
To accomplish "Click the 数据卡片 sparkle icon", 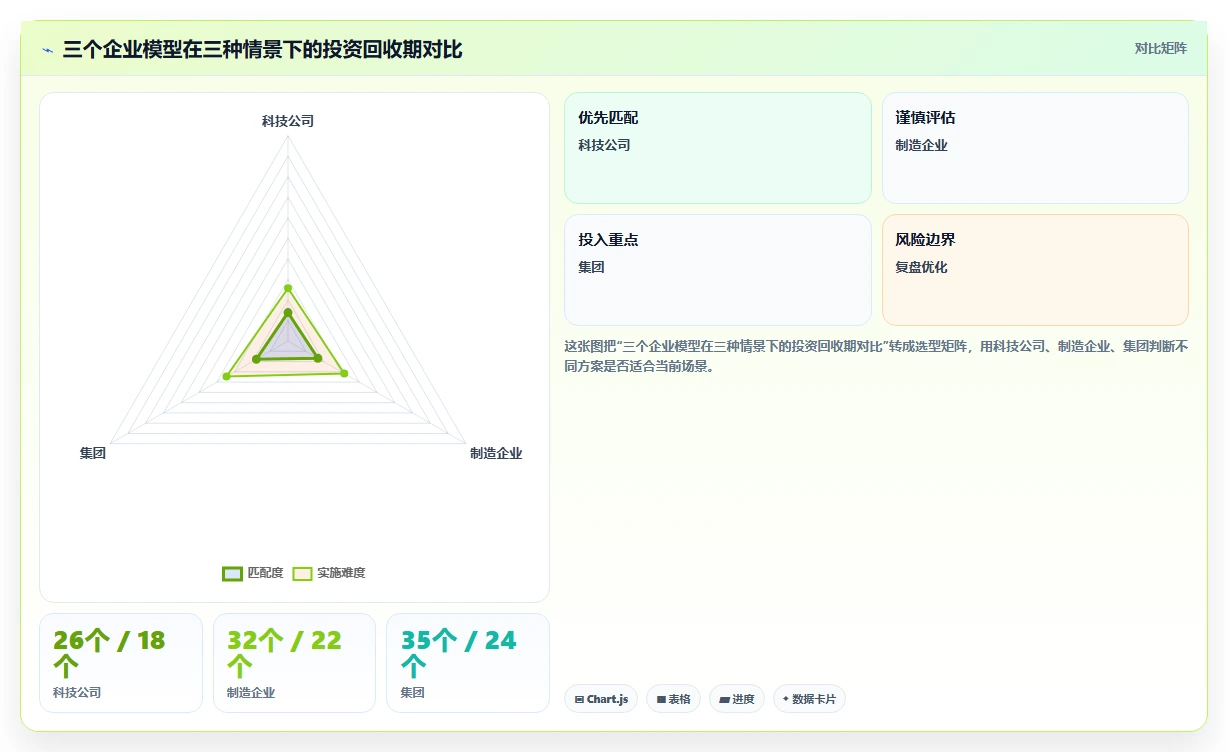I will point(786,699).
